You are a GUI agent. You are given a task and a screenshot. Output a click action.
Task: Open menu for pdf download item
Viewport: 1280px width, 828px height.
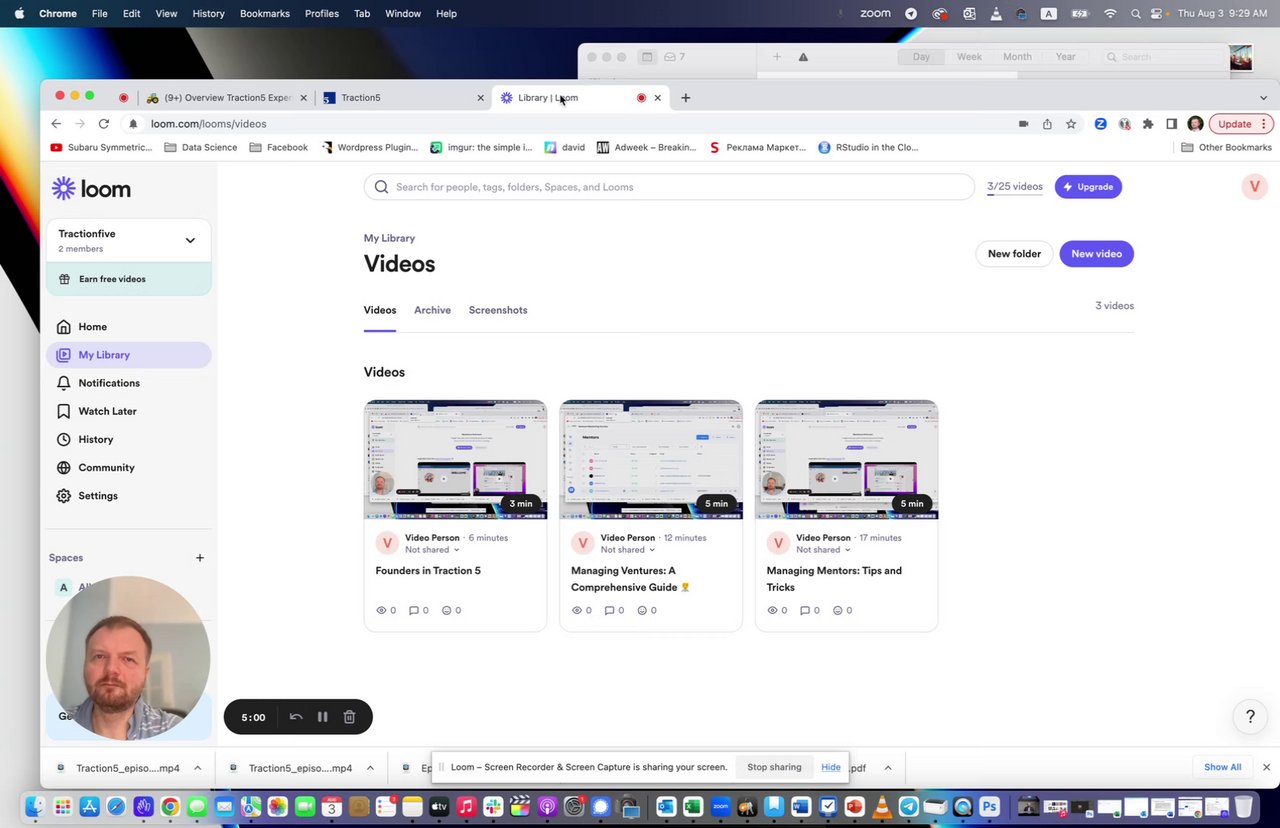pos(887,768)
